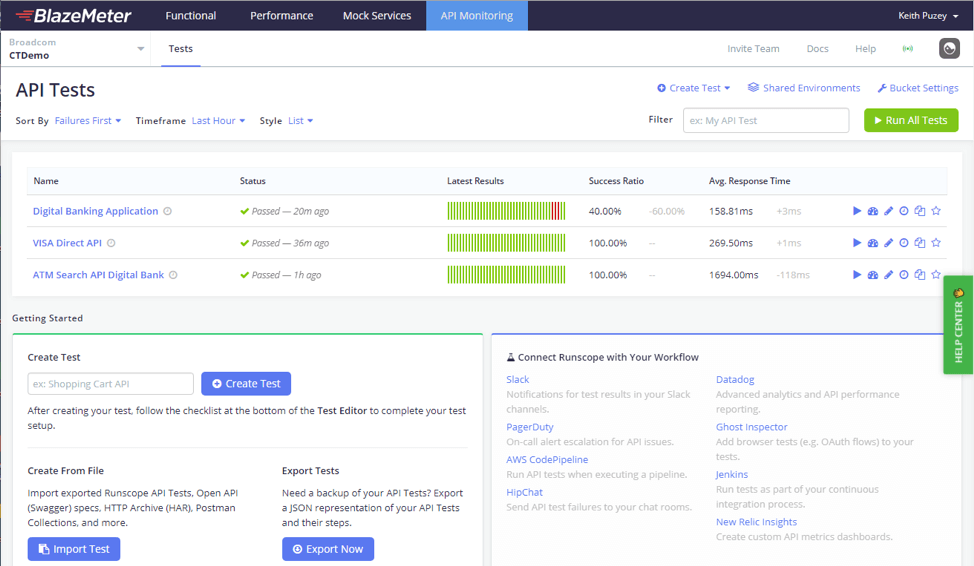Switch to the Performance tab
974x566 pixels.
pyautogui.click(x=281, y=16)
